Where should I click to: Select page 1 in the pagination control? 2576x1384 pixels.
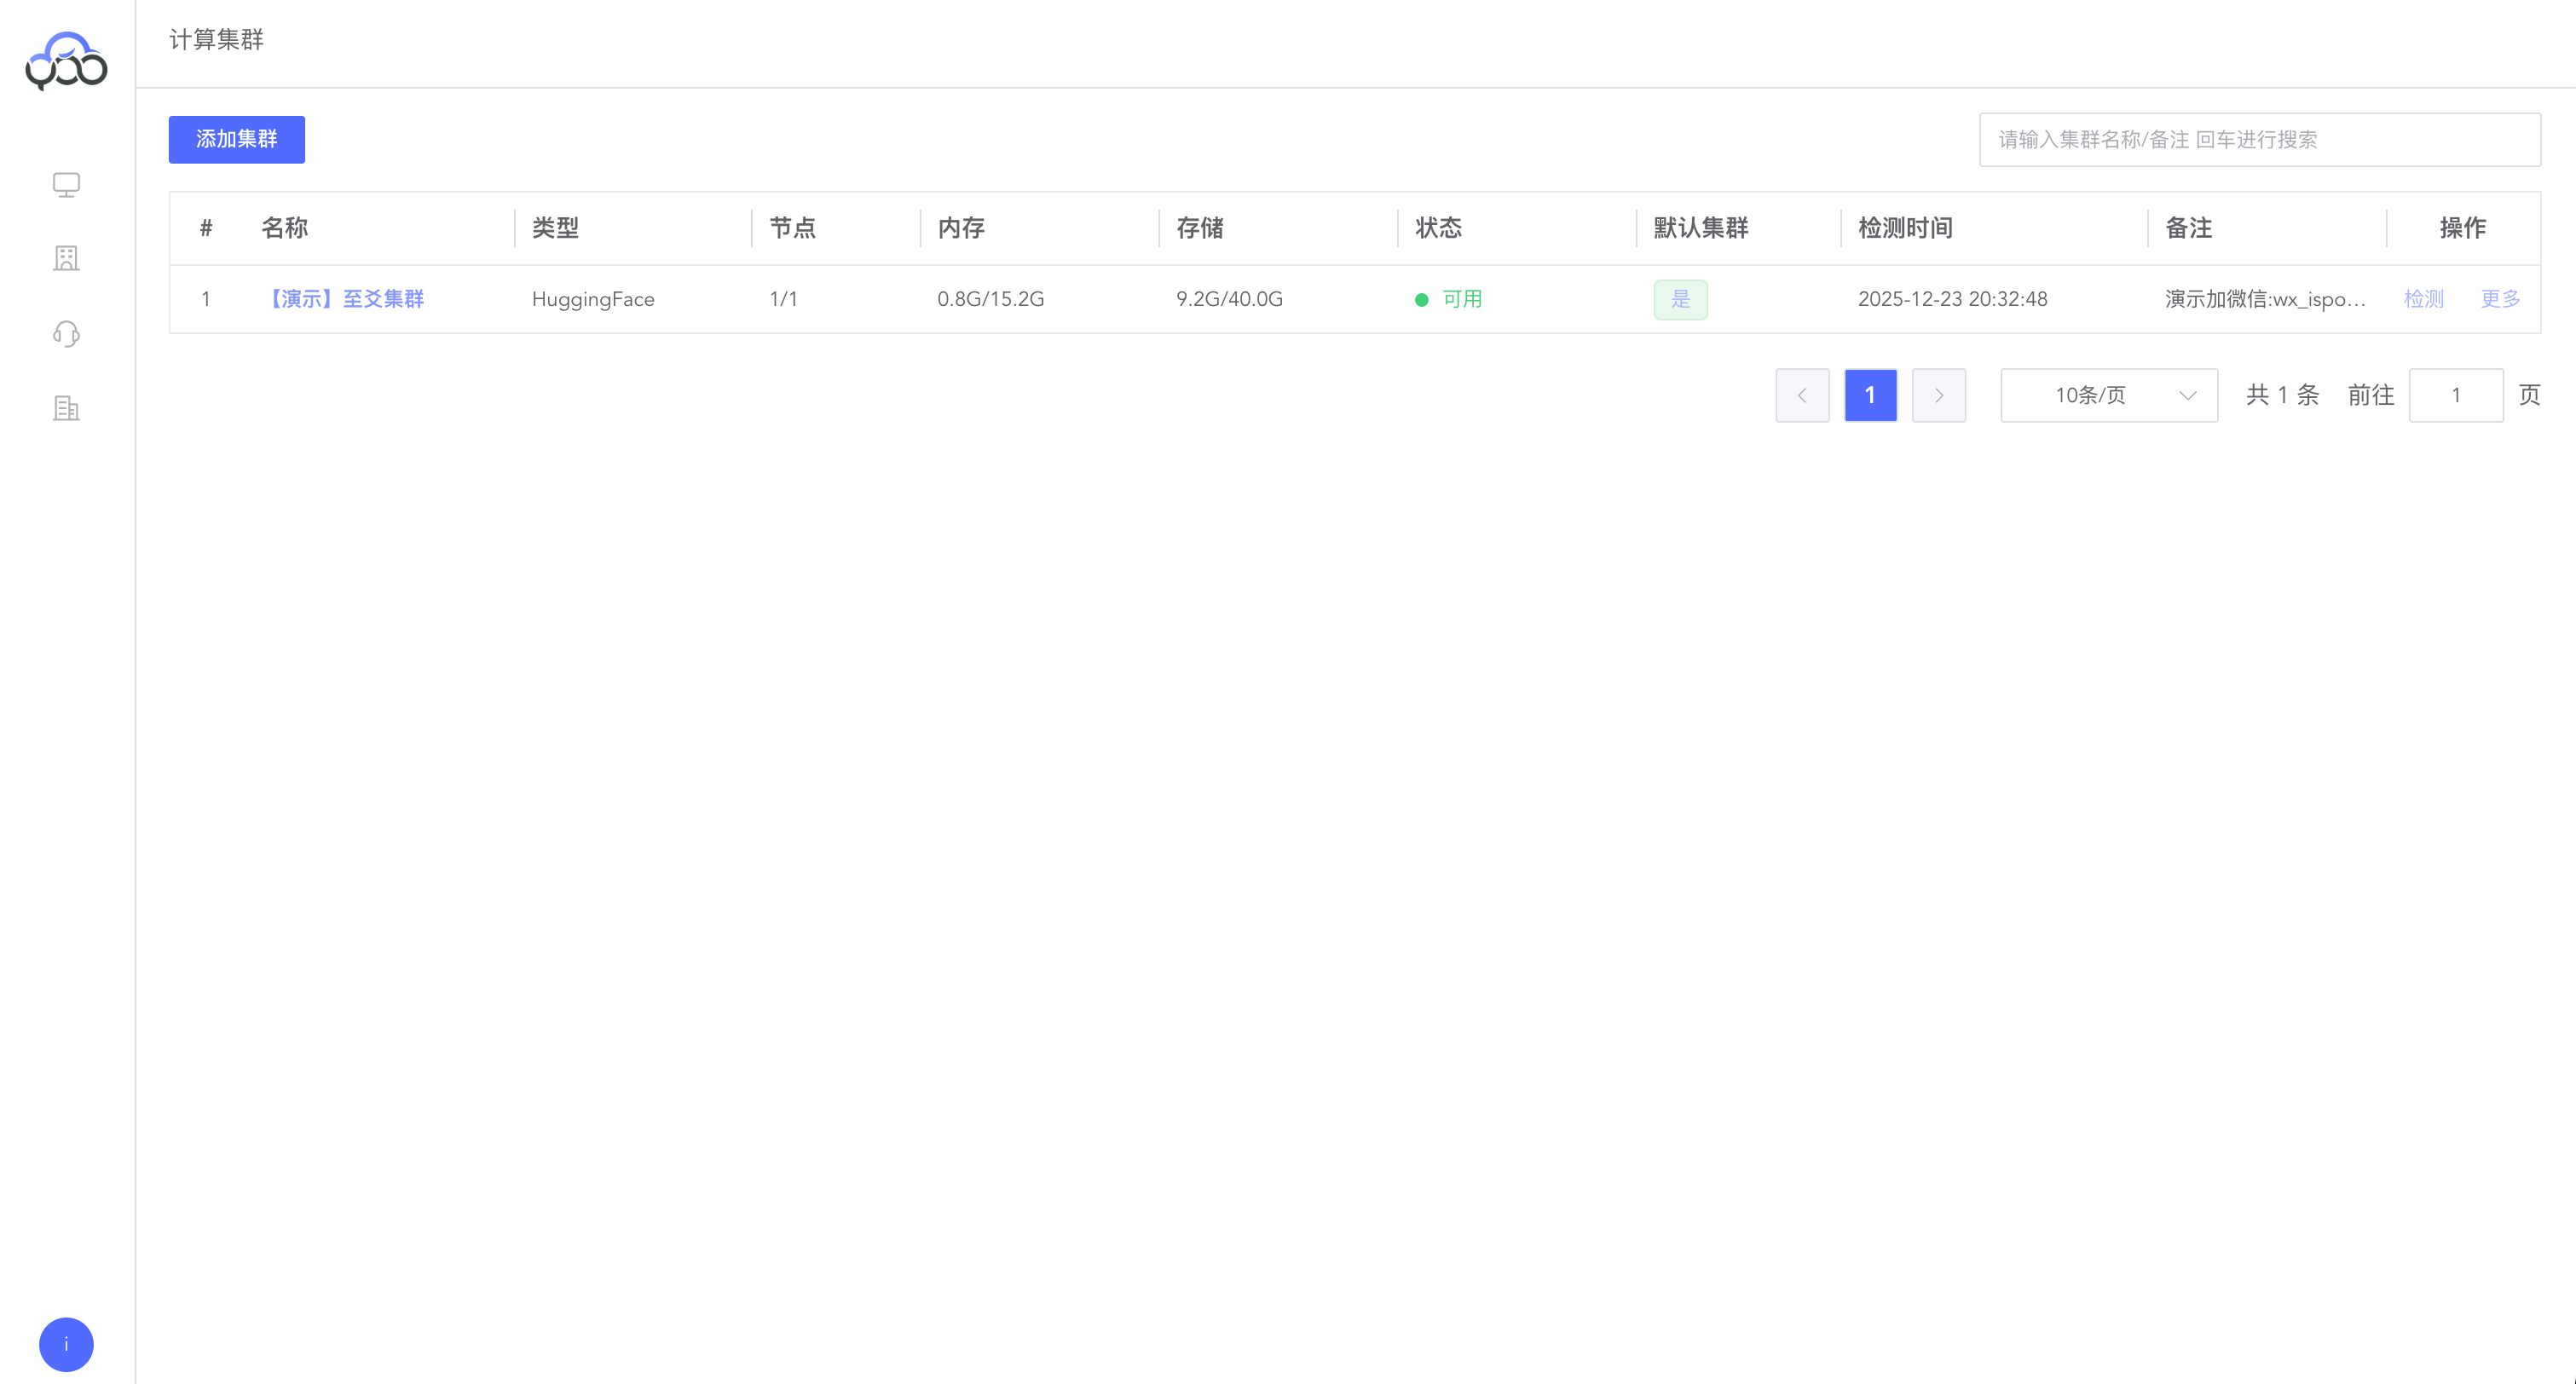point(1870,395)
